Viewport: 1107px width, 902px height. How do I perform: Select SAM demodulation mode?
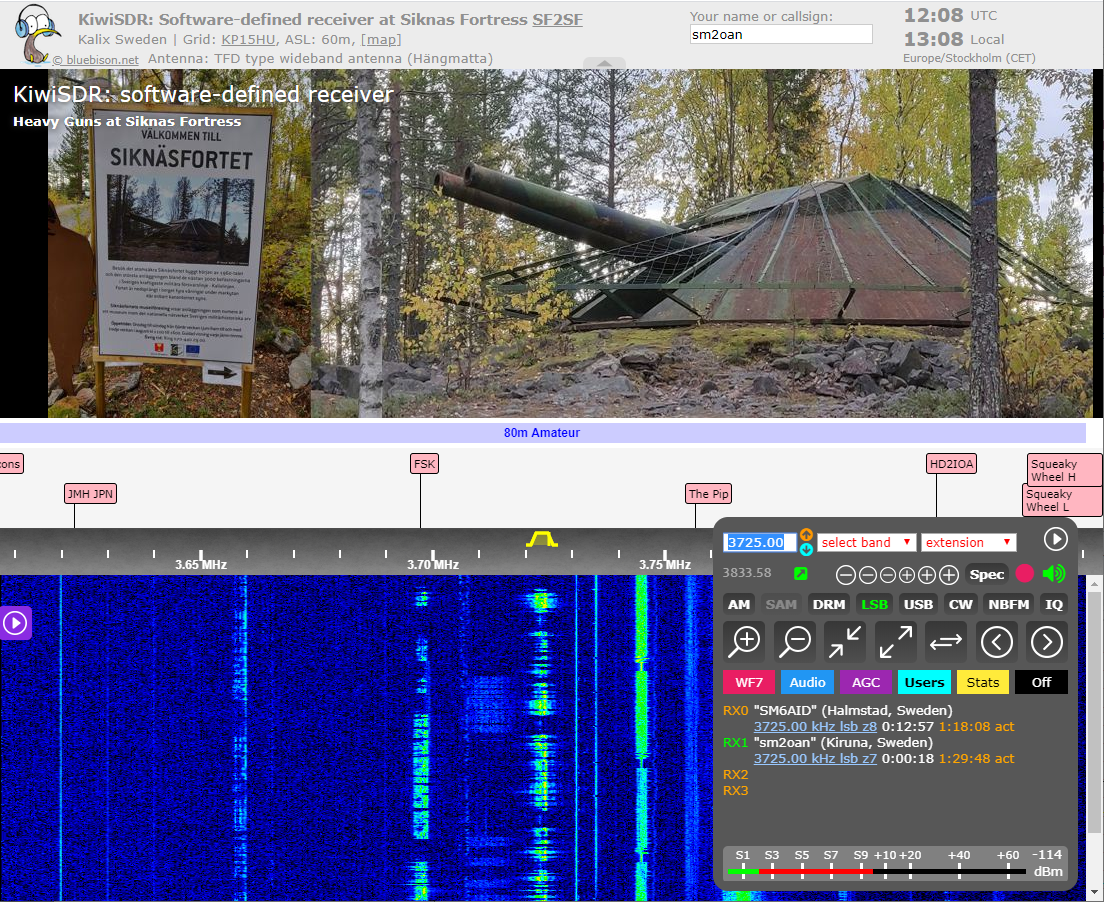[781, 604]
